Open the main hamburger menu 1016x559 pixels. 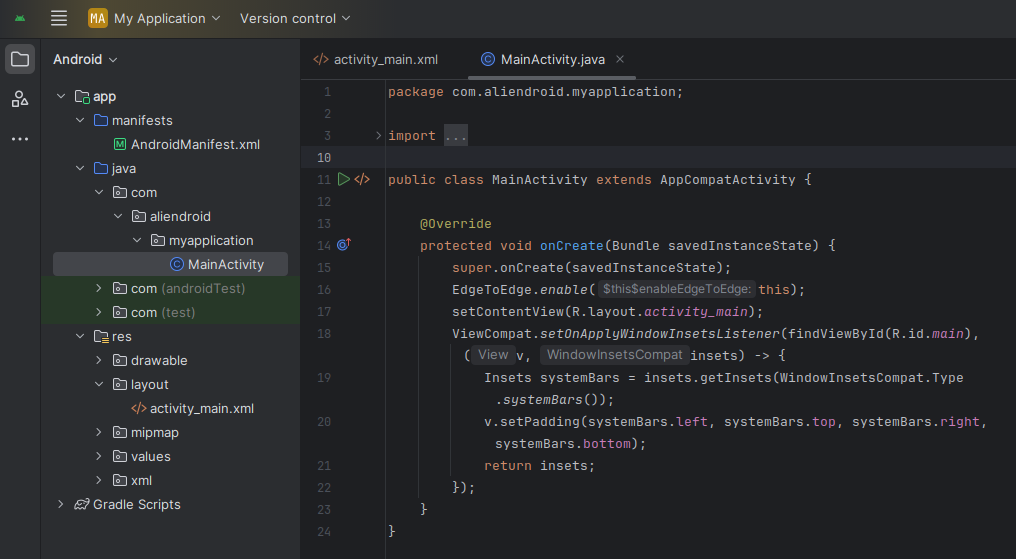pos(59,18)
